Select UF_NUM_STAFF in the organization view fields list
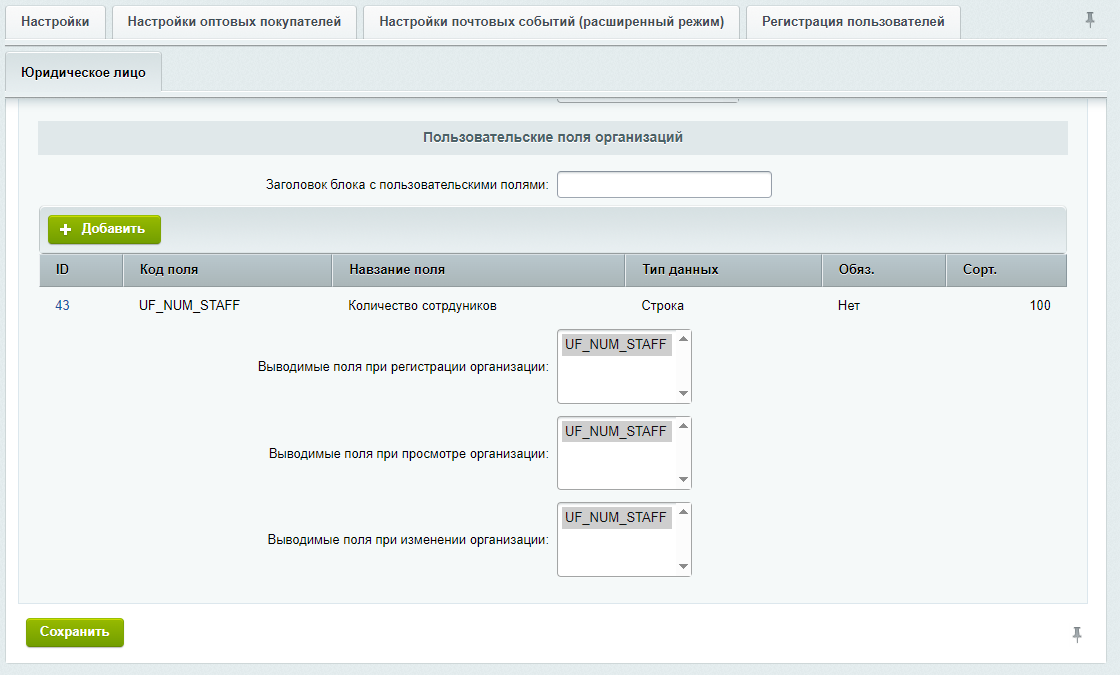Viewport: 1120px width, 675px height. pyautogui.click(x=616, y=431)
